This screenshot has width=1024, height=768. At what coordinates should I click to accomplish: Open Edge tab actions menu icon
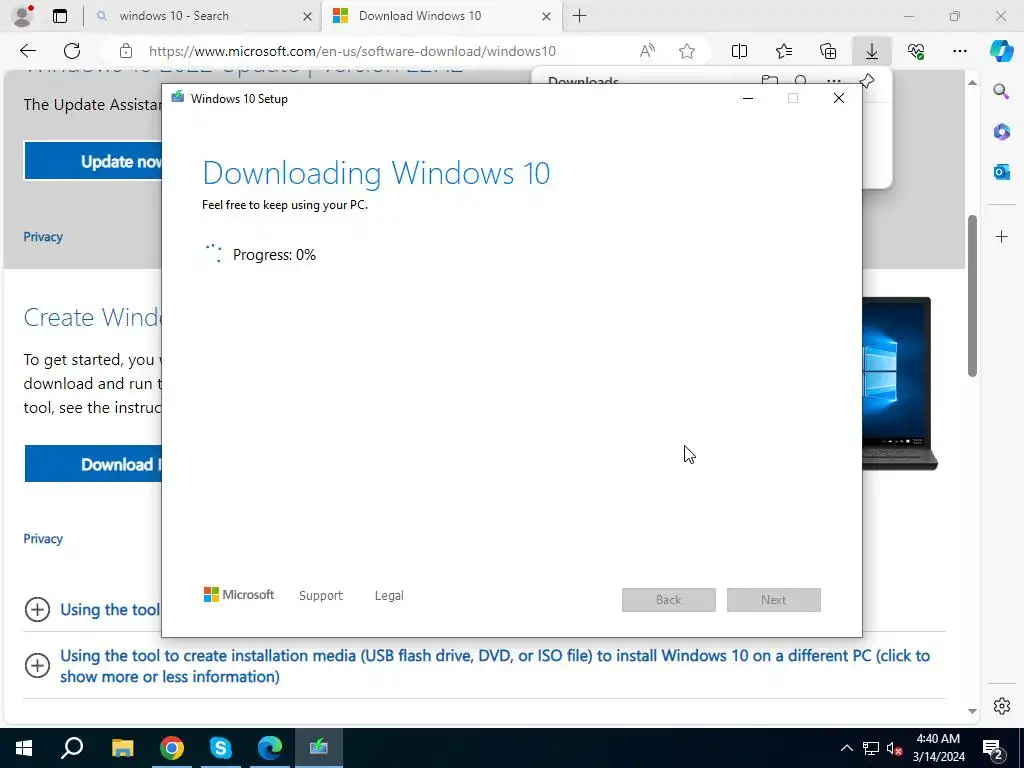60,16
